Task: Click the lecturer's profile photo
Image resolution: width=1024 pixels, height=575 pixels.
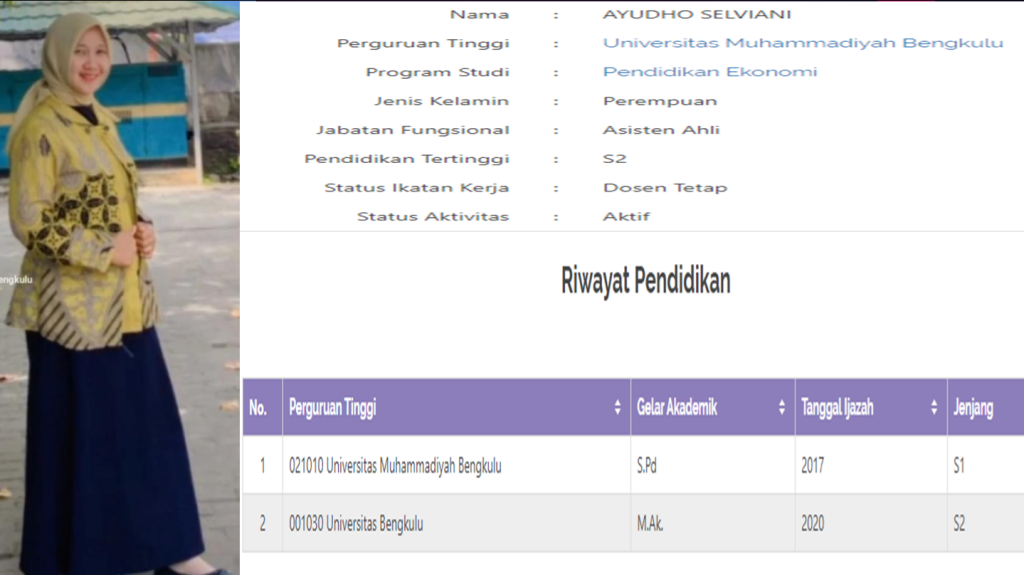Action: pos(119,288)
